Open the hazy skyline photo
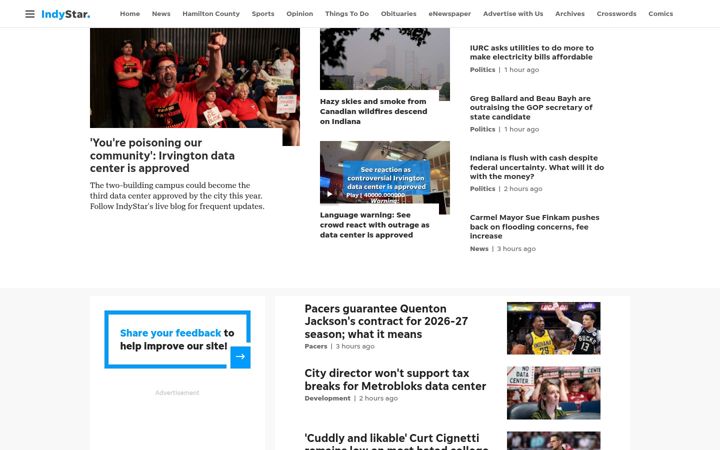Screen dimensions: 720x450 (385, 59)
